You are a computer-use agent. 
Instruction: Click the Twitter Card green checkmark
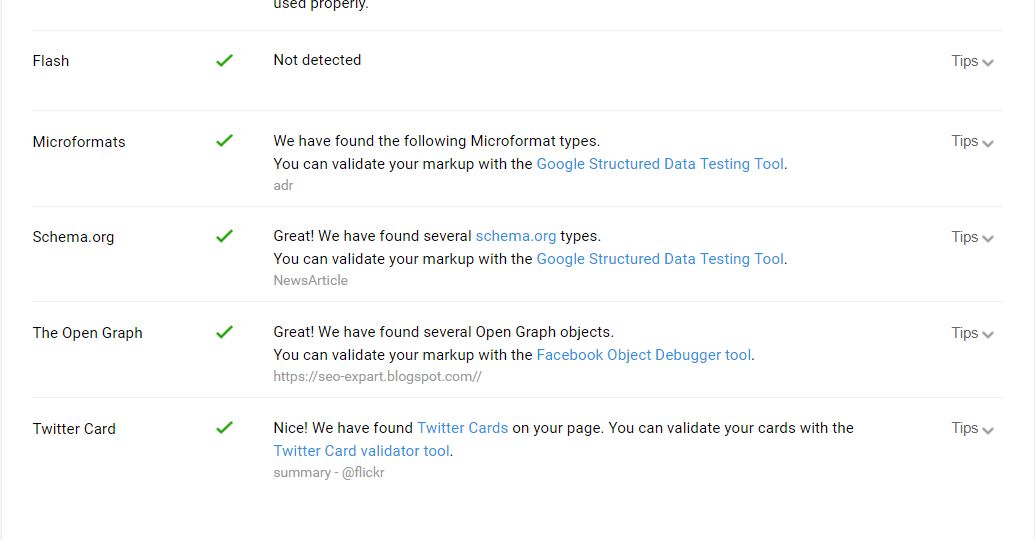click(224, 428)
